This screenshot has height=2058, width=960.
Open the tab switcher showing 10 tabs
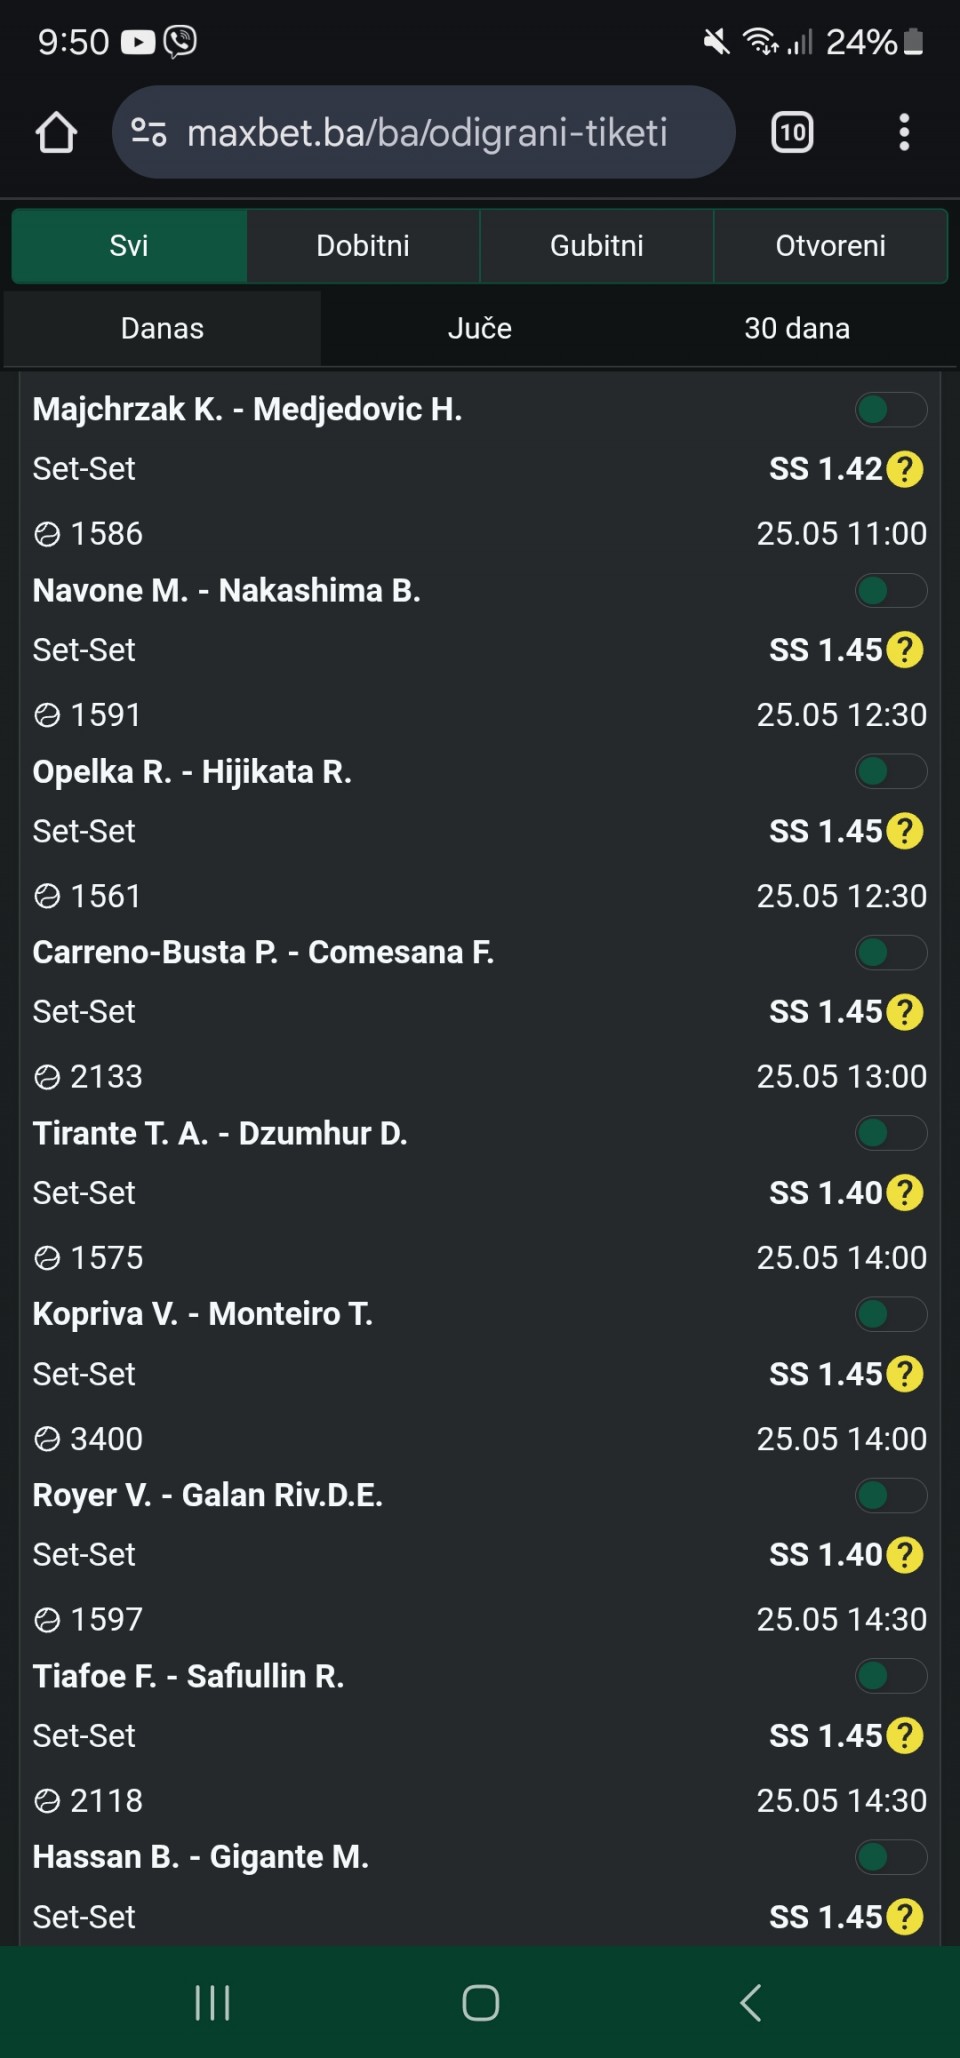point(792,132)
